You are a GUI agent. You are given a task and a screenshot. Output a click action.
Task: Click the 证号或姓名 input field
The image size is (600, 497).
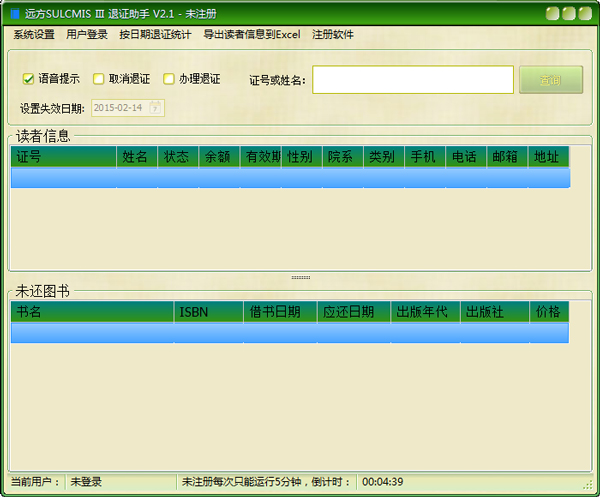pyautogui.click(x=413, y=80)
